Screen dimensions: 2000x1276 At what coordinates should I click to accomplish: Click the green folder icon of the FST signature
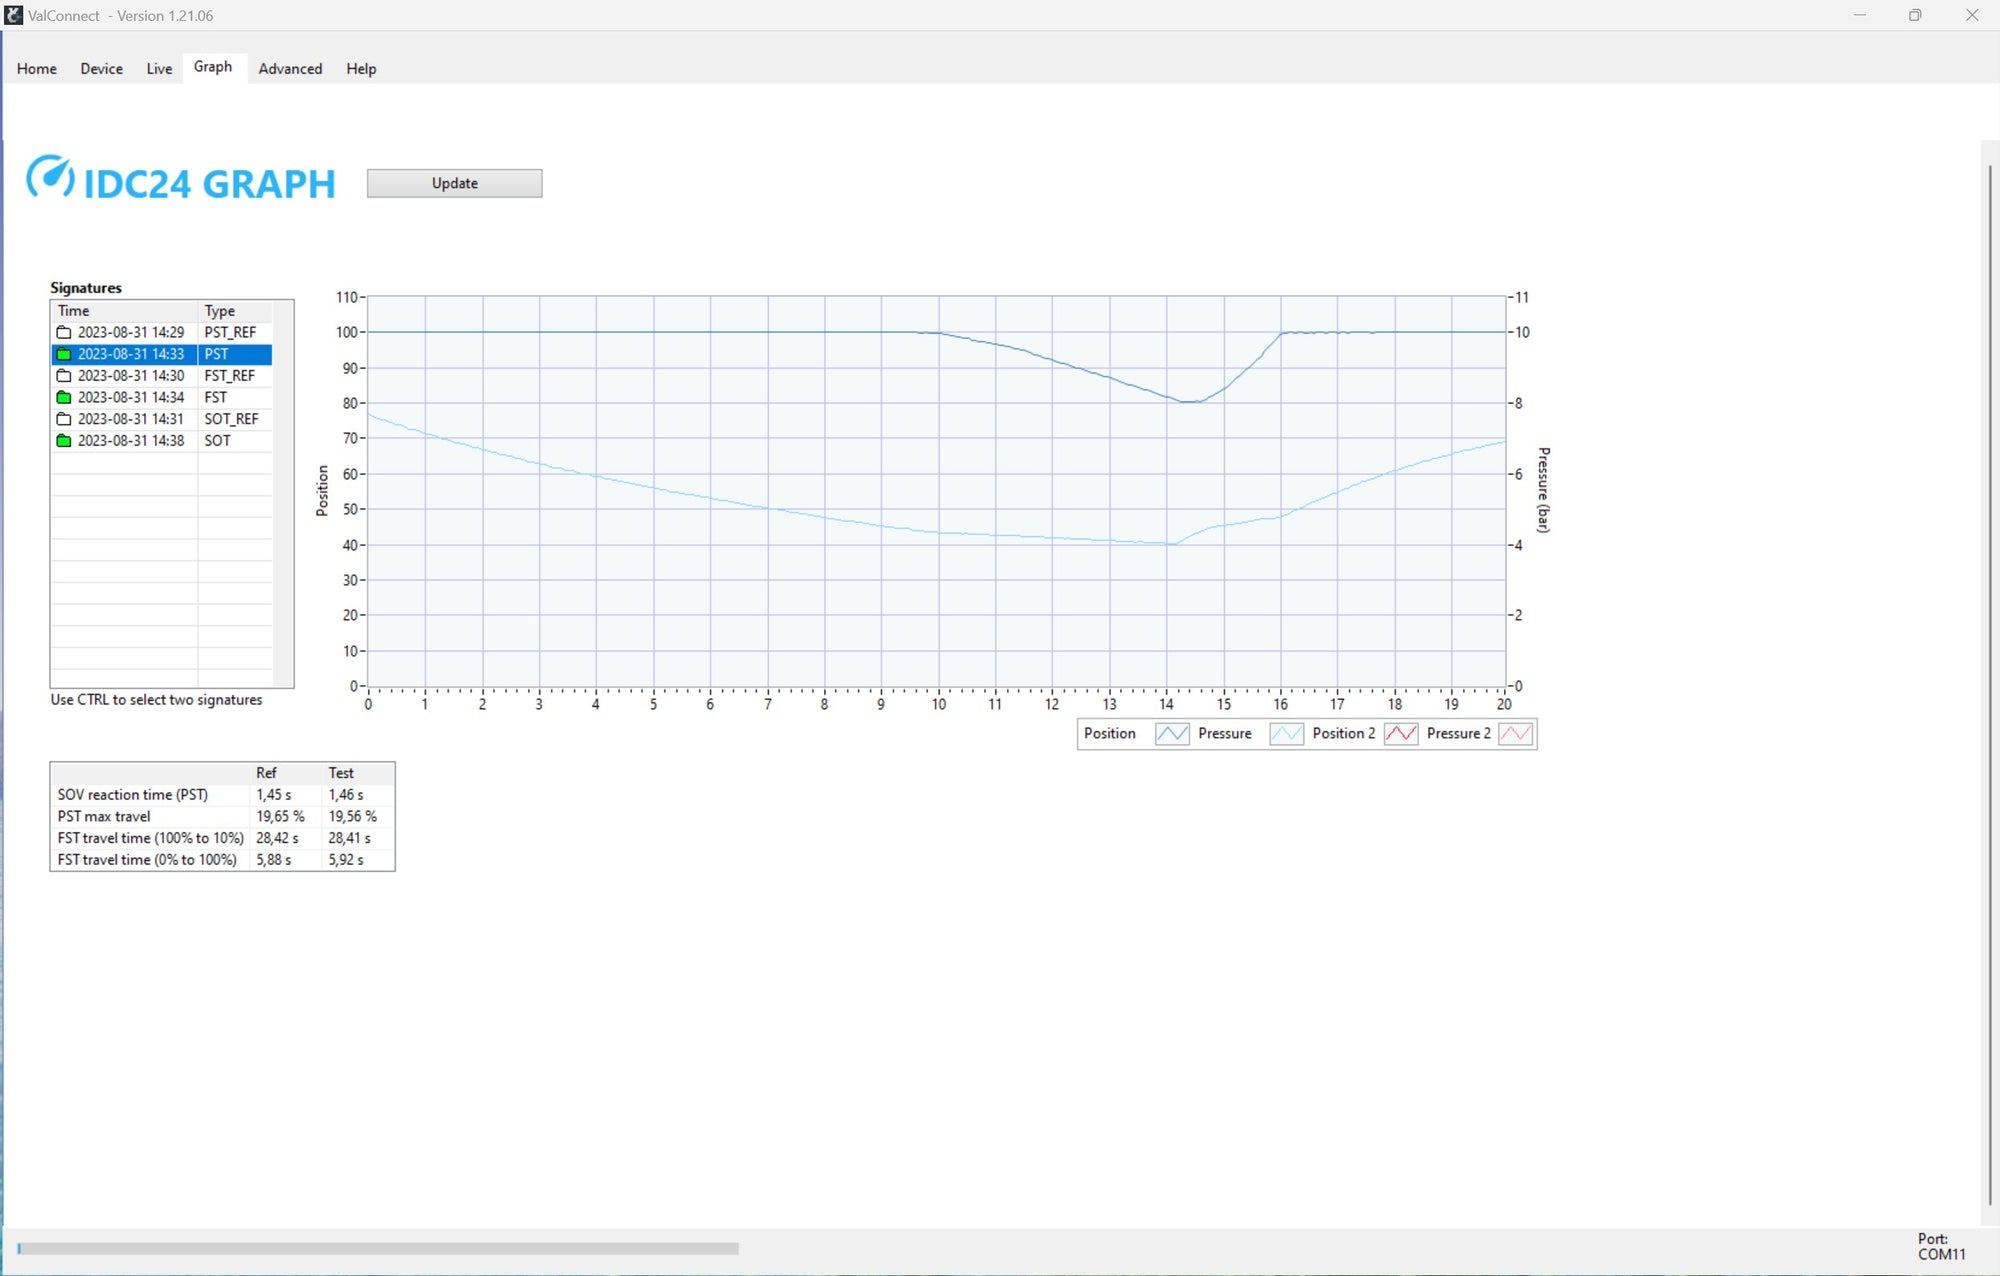point(62,397)
